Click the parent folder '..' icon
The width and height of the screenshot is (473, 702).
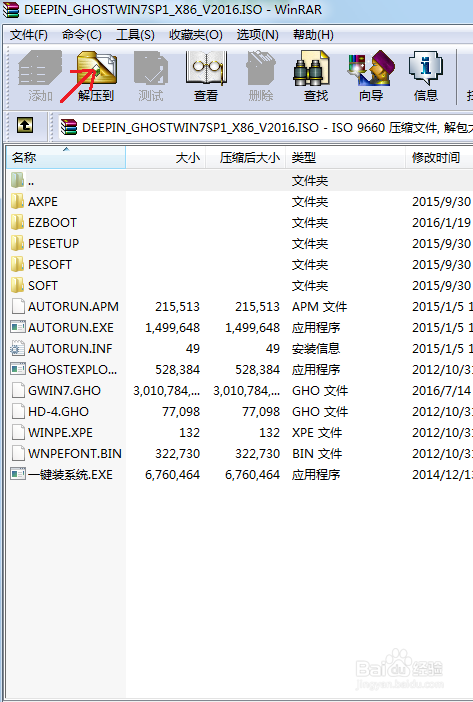point(17,180)
